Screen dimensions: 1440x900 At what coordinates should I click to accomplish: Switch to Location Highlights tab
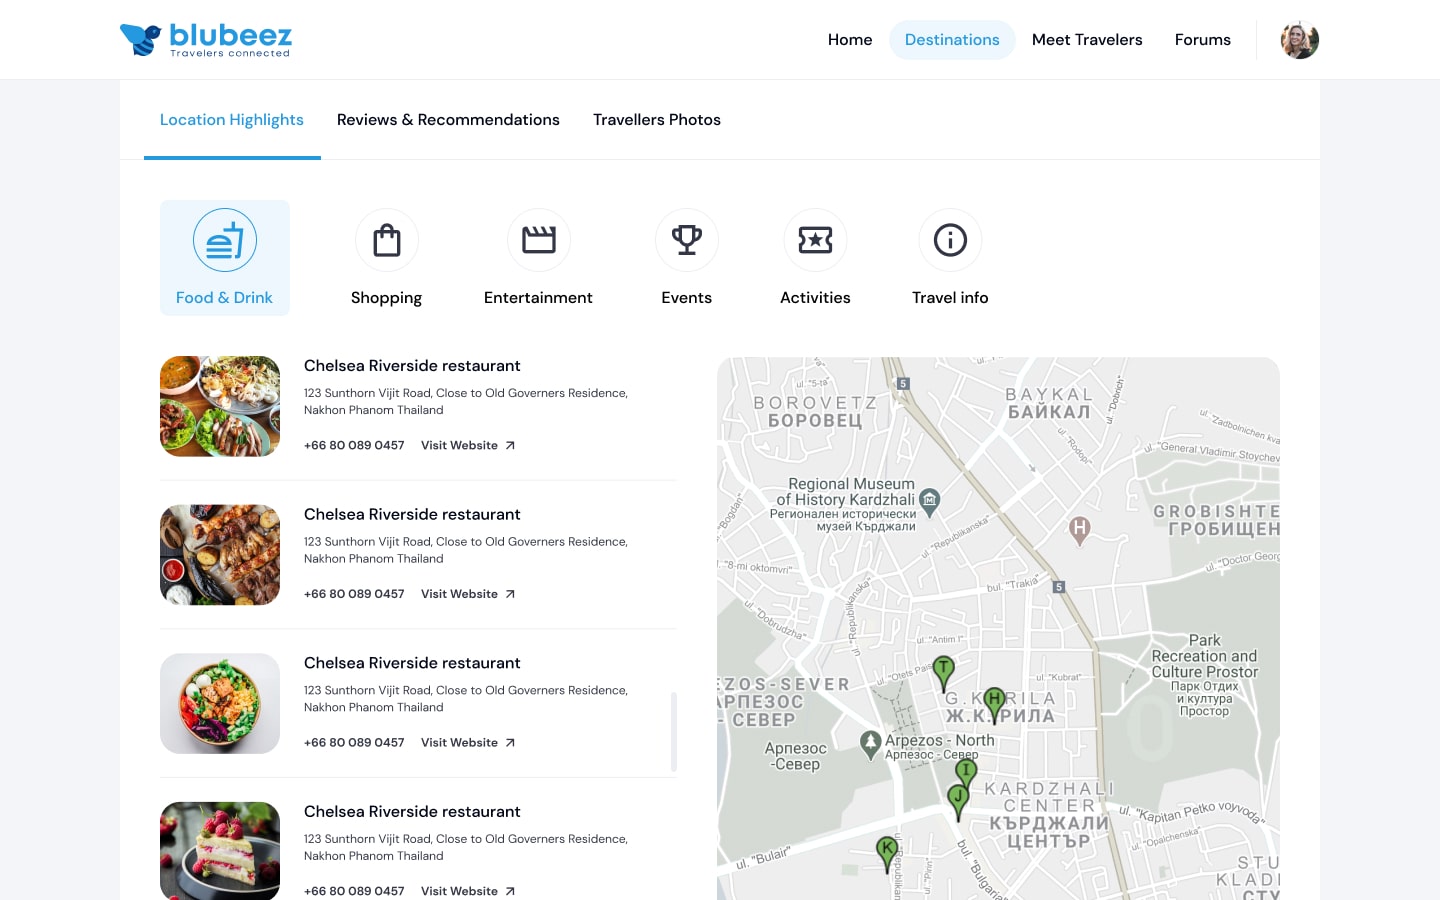click(x=232, y=120)
